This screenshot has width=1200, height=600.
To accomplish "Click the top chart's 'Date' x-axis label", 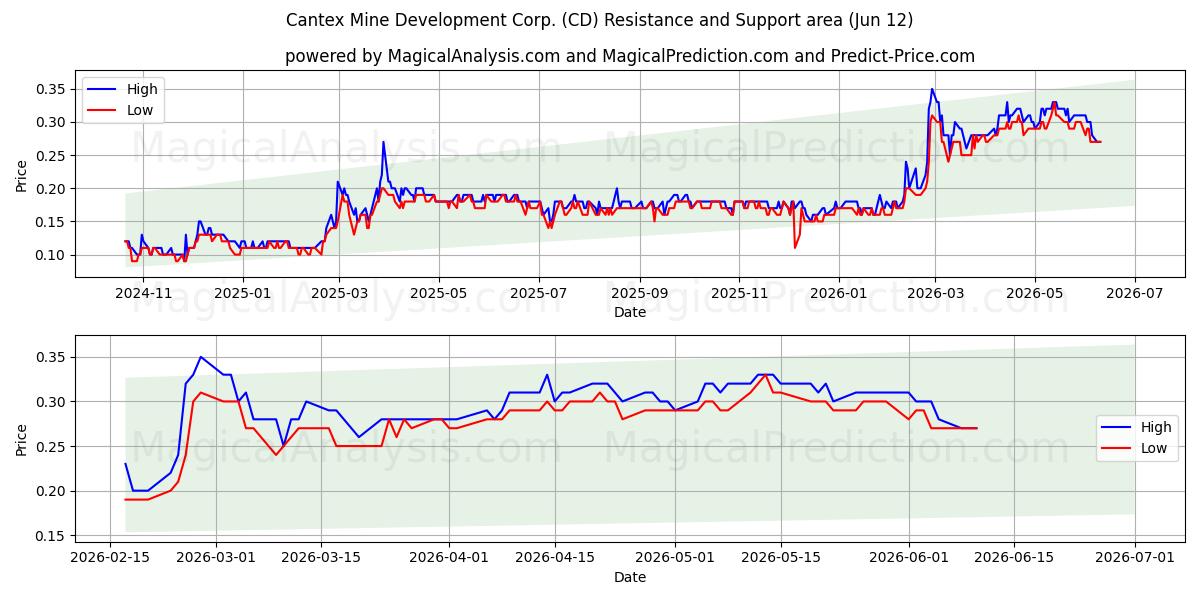I will click(x=630, y=312).
